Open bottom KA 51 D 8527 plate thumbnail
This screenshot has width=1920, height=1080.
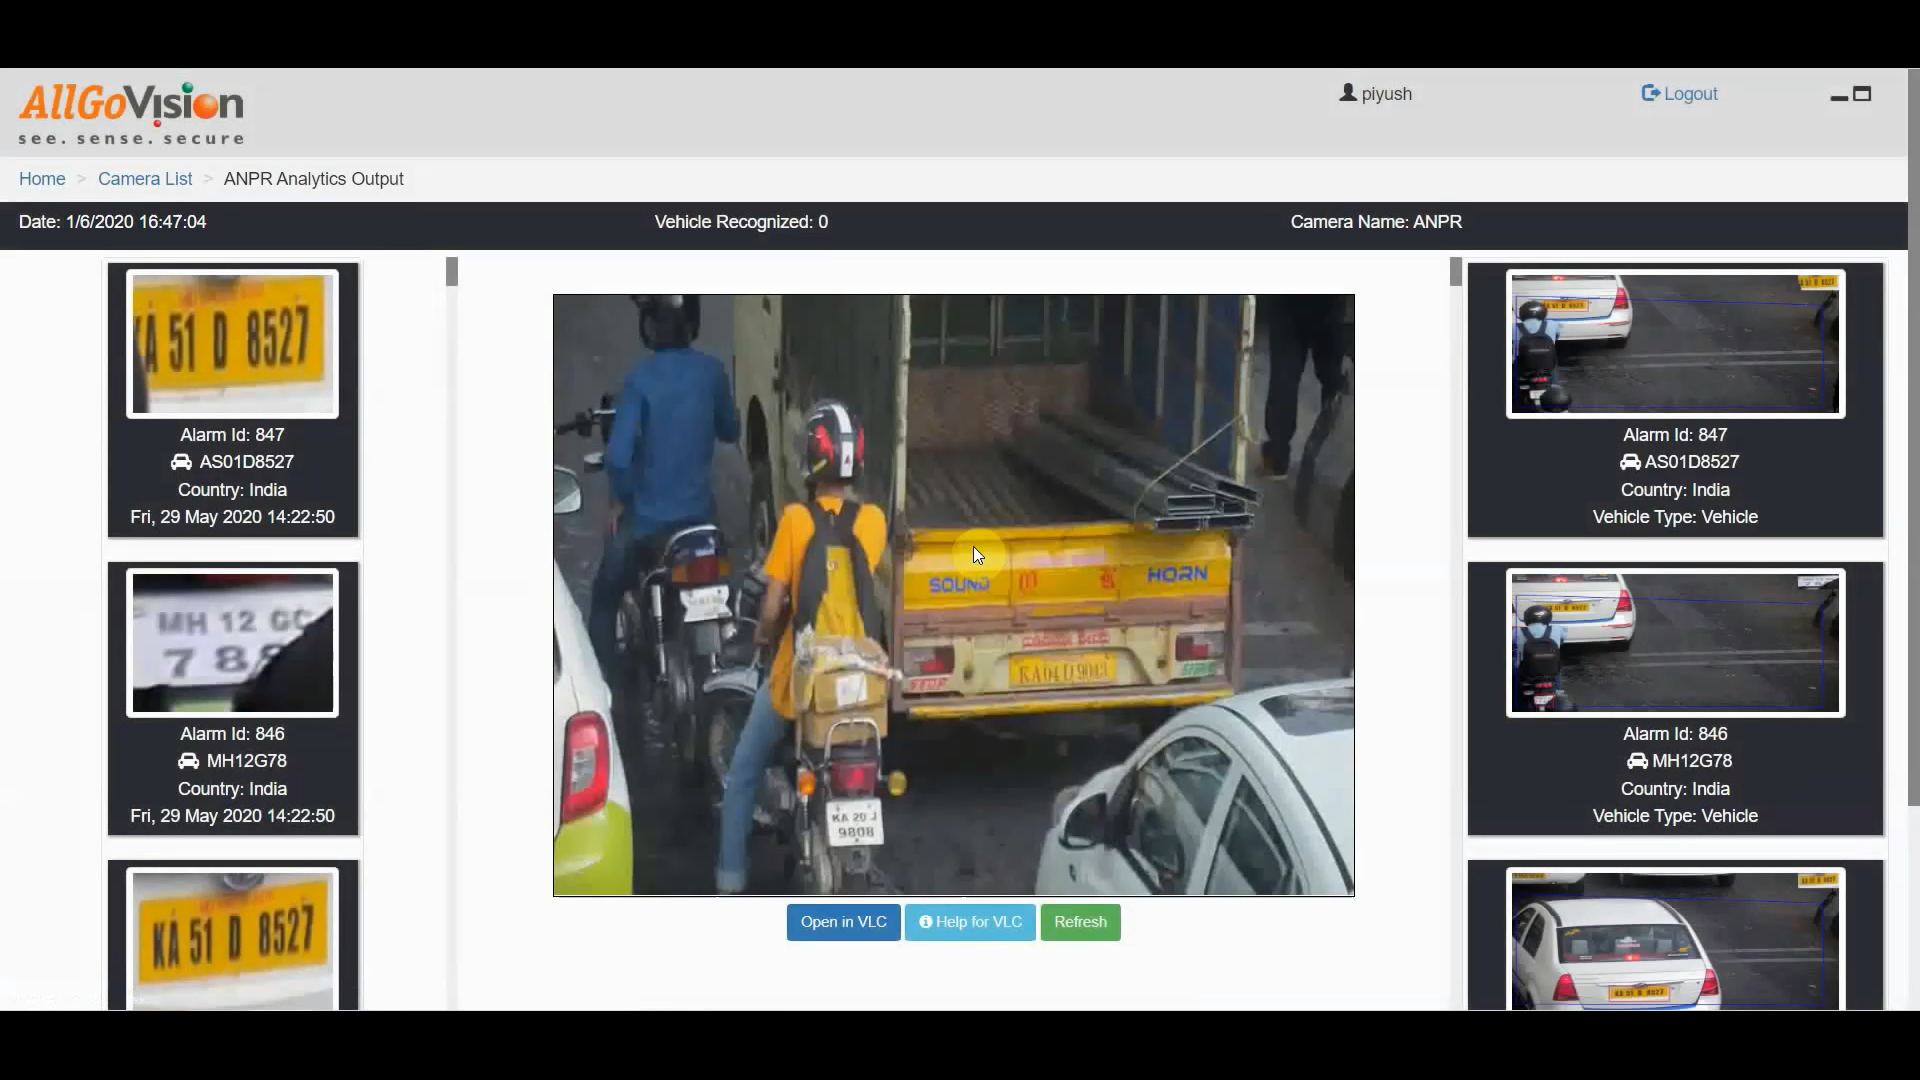coord(233,940)
